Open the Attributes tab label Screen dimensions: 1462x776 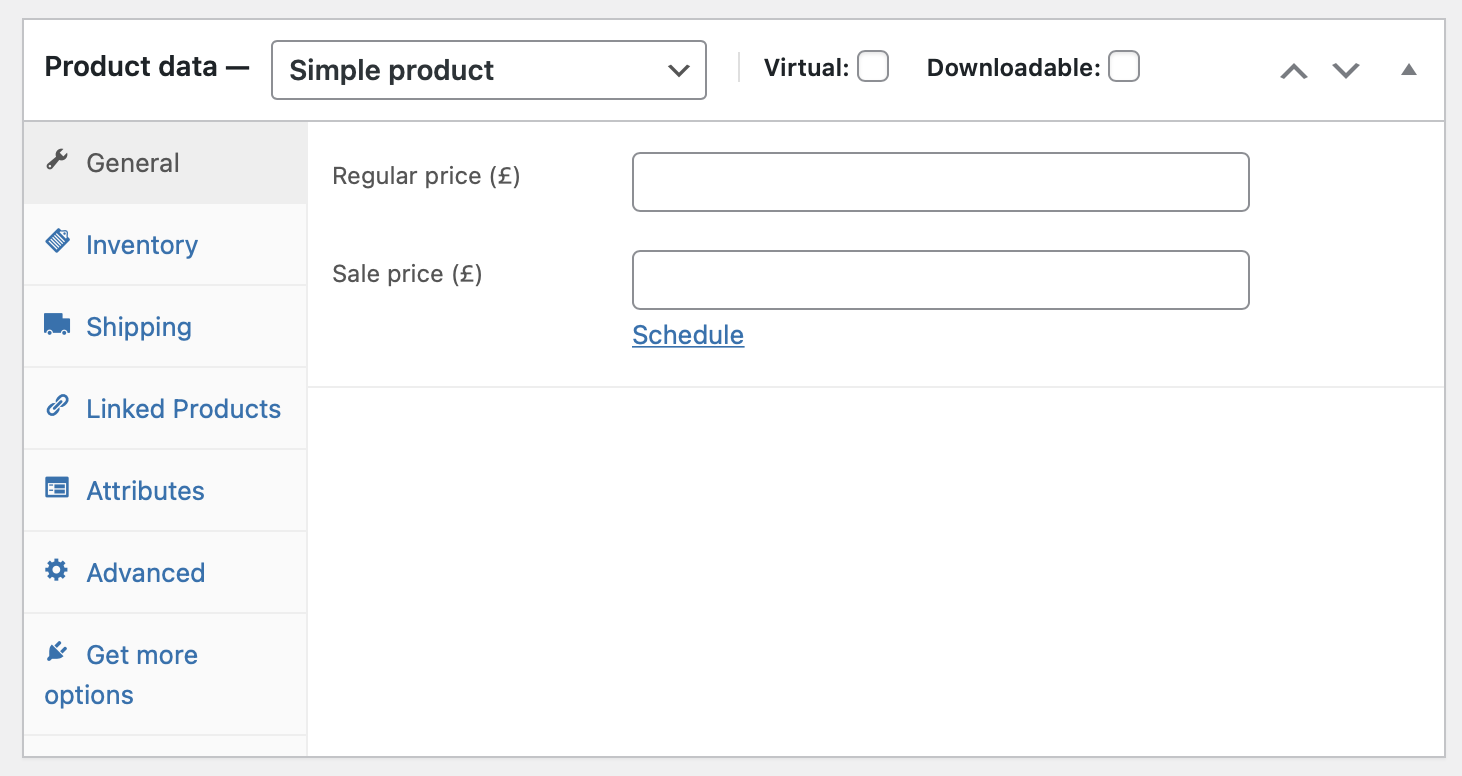[145, 491]
